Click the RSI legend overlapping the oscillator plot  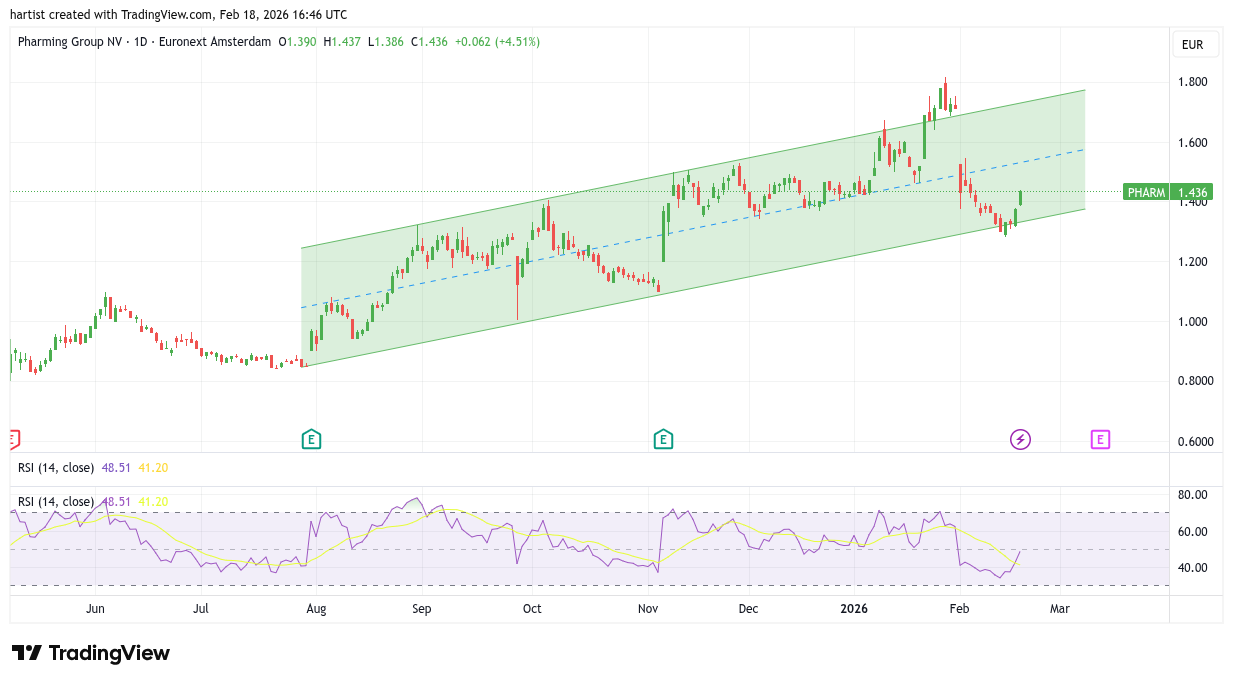[56, 501]
